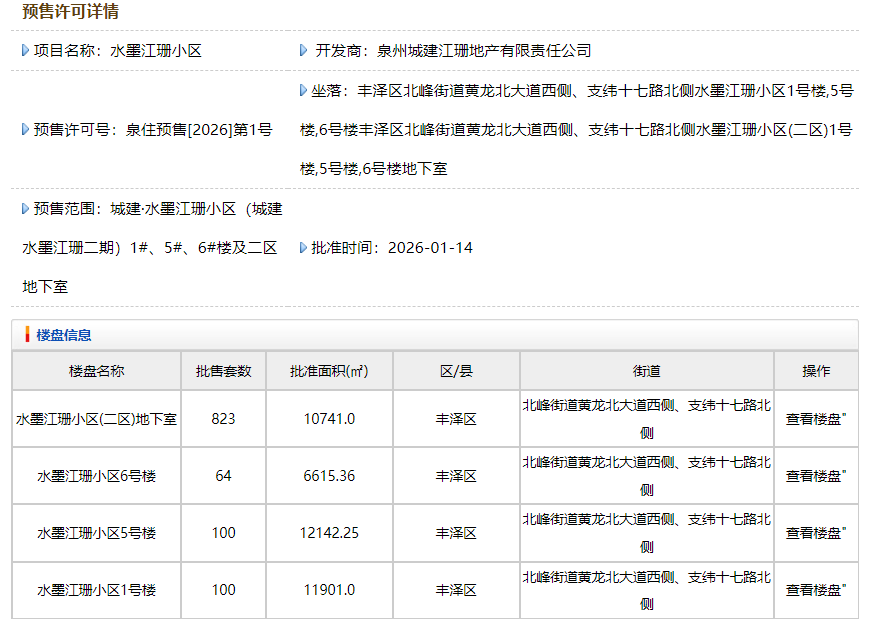
Task: Click the arrow icon before 坐落
Action: point(303,91)
